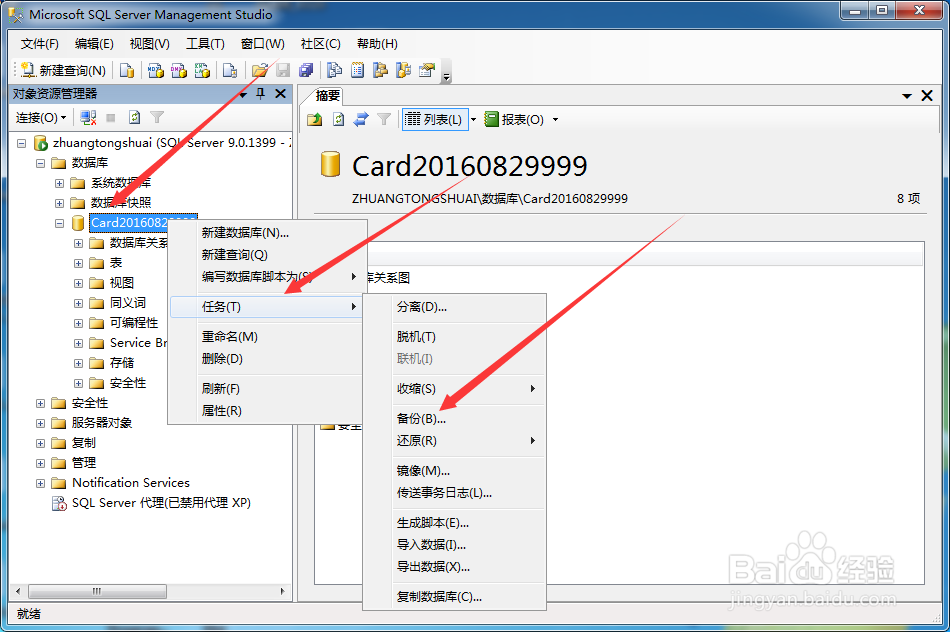950x632 pixels.
Task: Click the Refresh icon in Object Explorer toolbar
Action: coord(135,118)
